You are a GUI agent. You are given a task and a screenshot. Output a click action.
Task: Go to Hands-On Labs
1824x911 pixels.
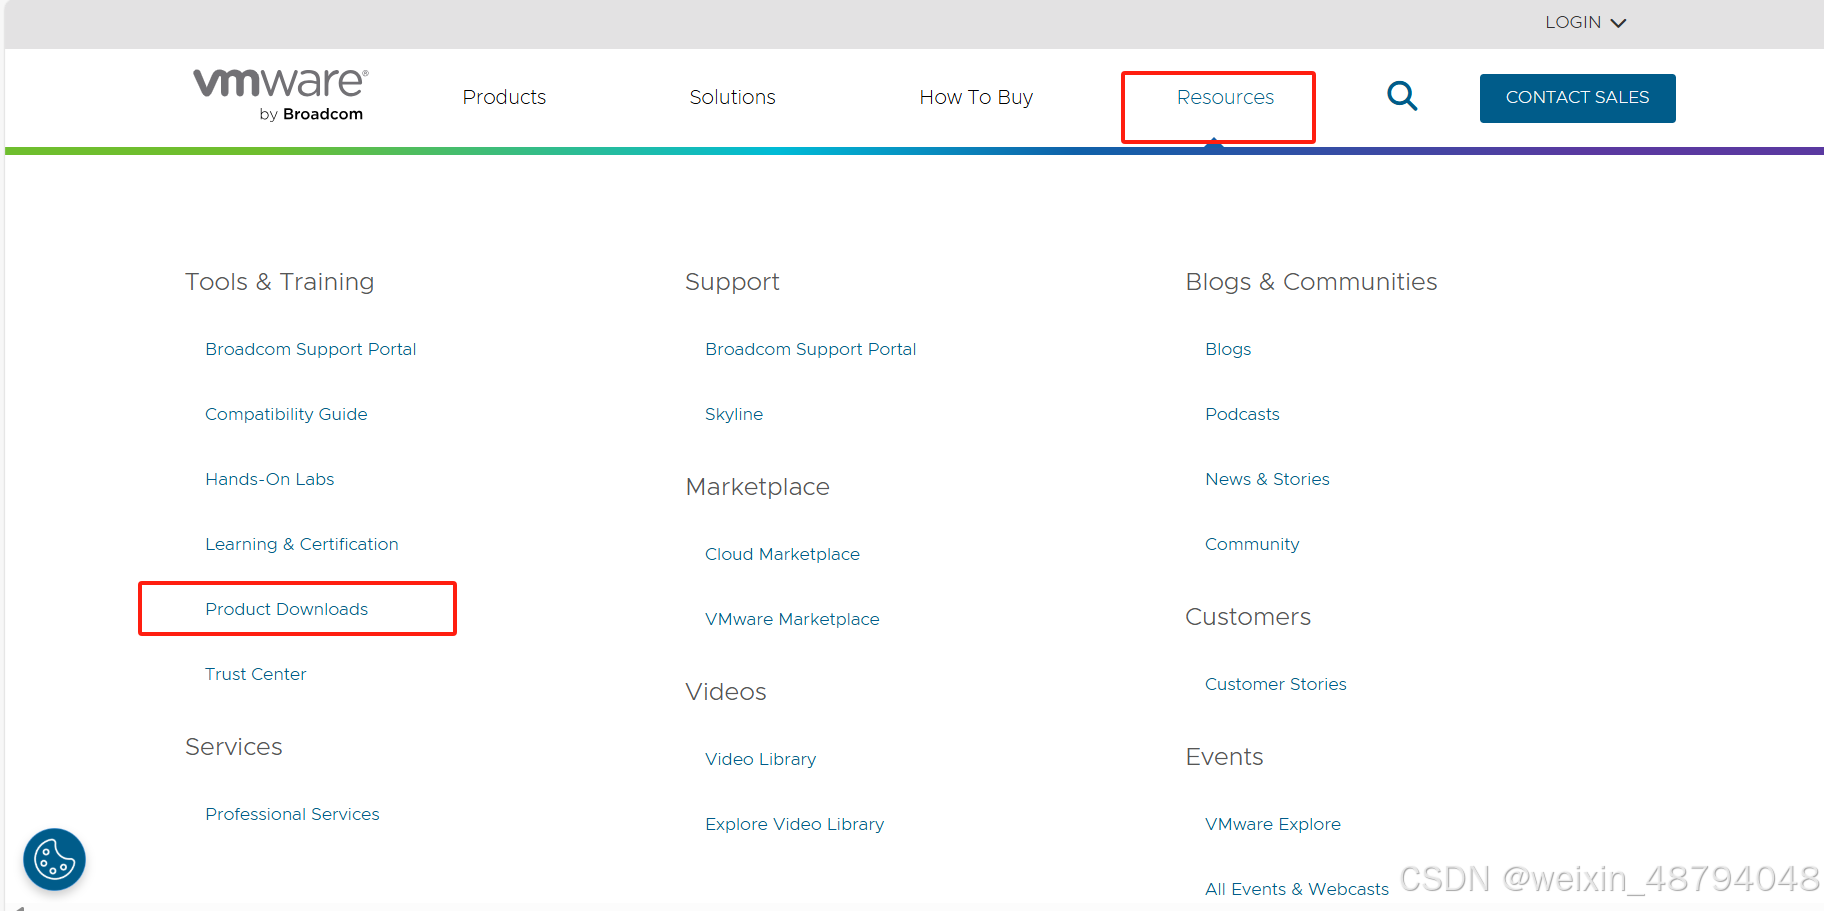(x=270, y=479)
